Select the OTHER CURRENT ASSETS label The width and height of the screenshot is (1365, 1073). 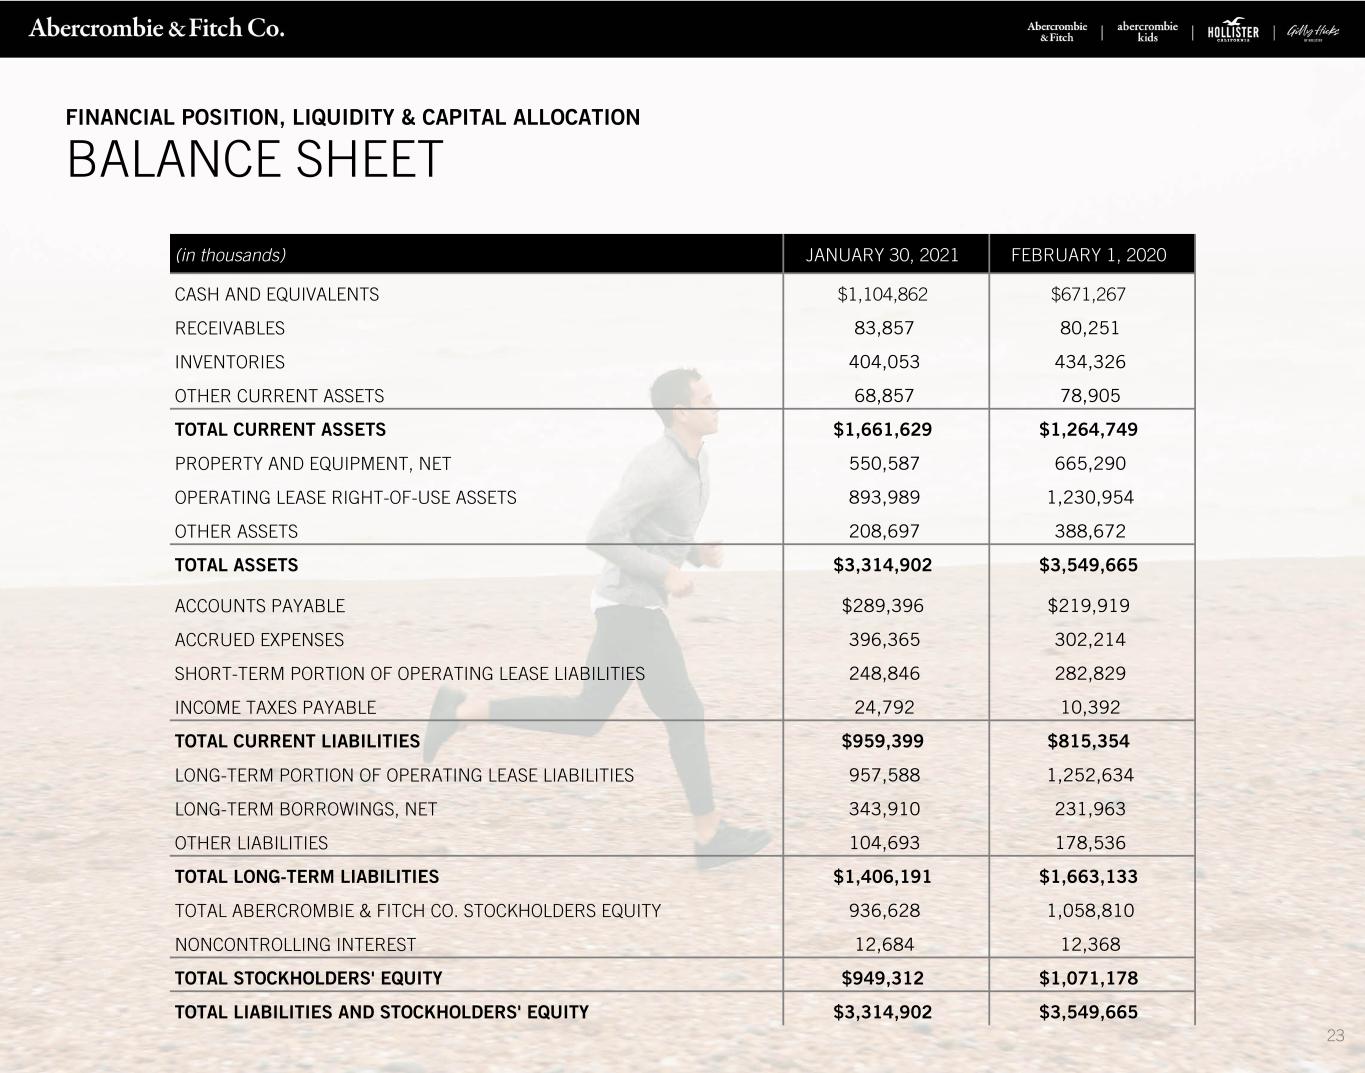279,396
